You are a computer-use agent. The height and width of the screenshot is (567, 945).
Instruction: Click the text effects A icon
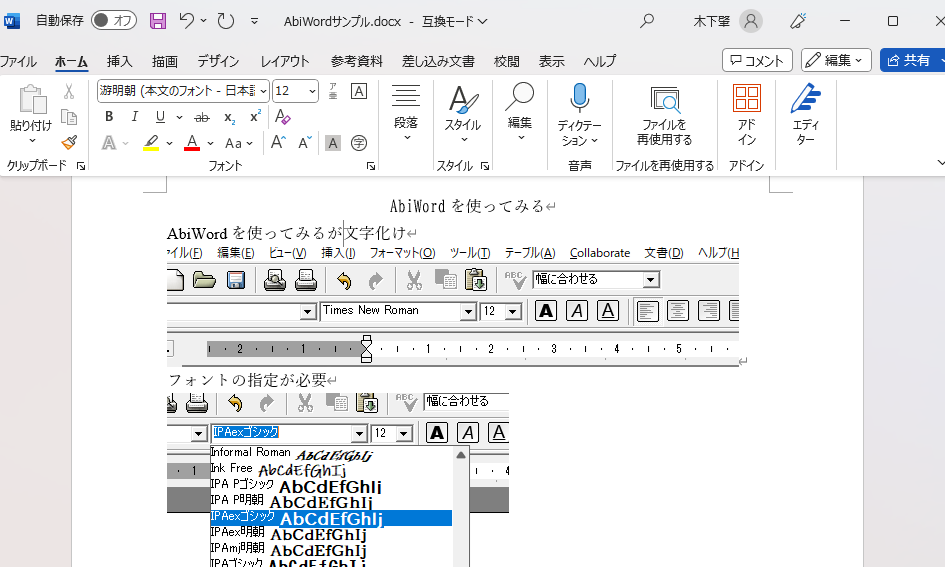(109, 143)
